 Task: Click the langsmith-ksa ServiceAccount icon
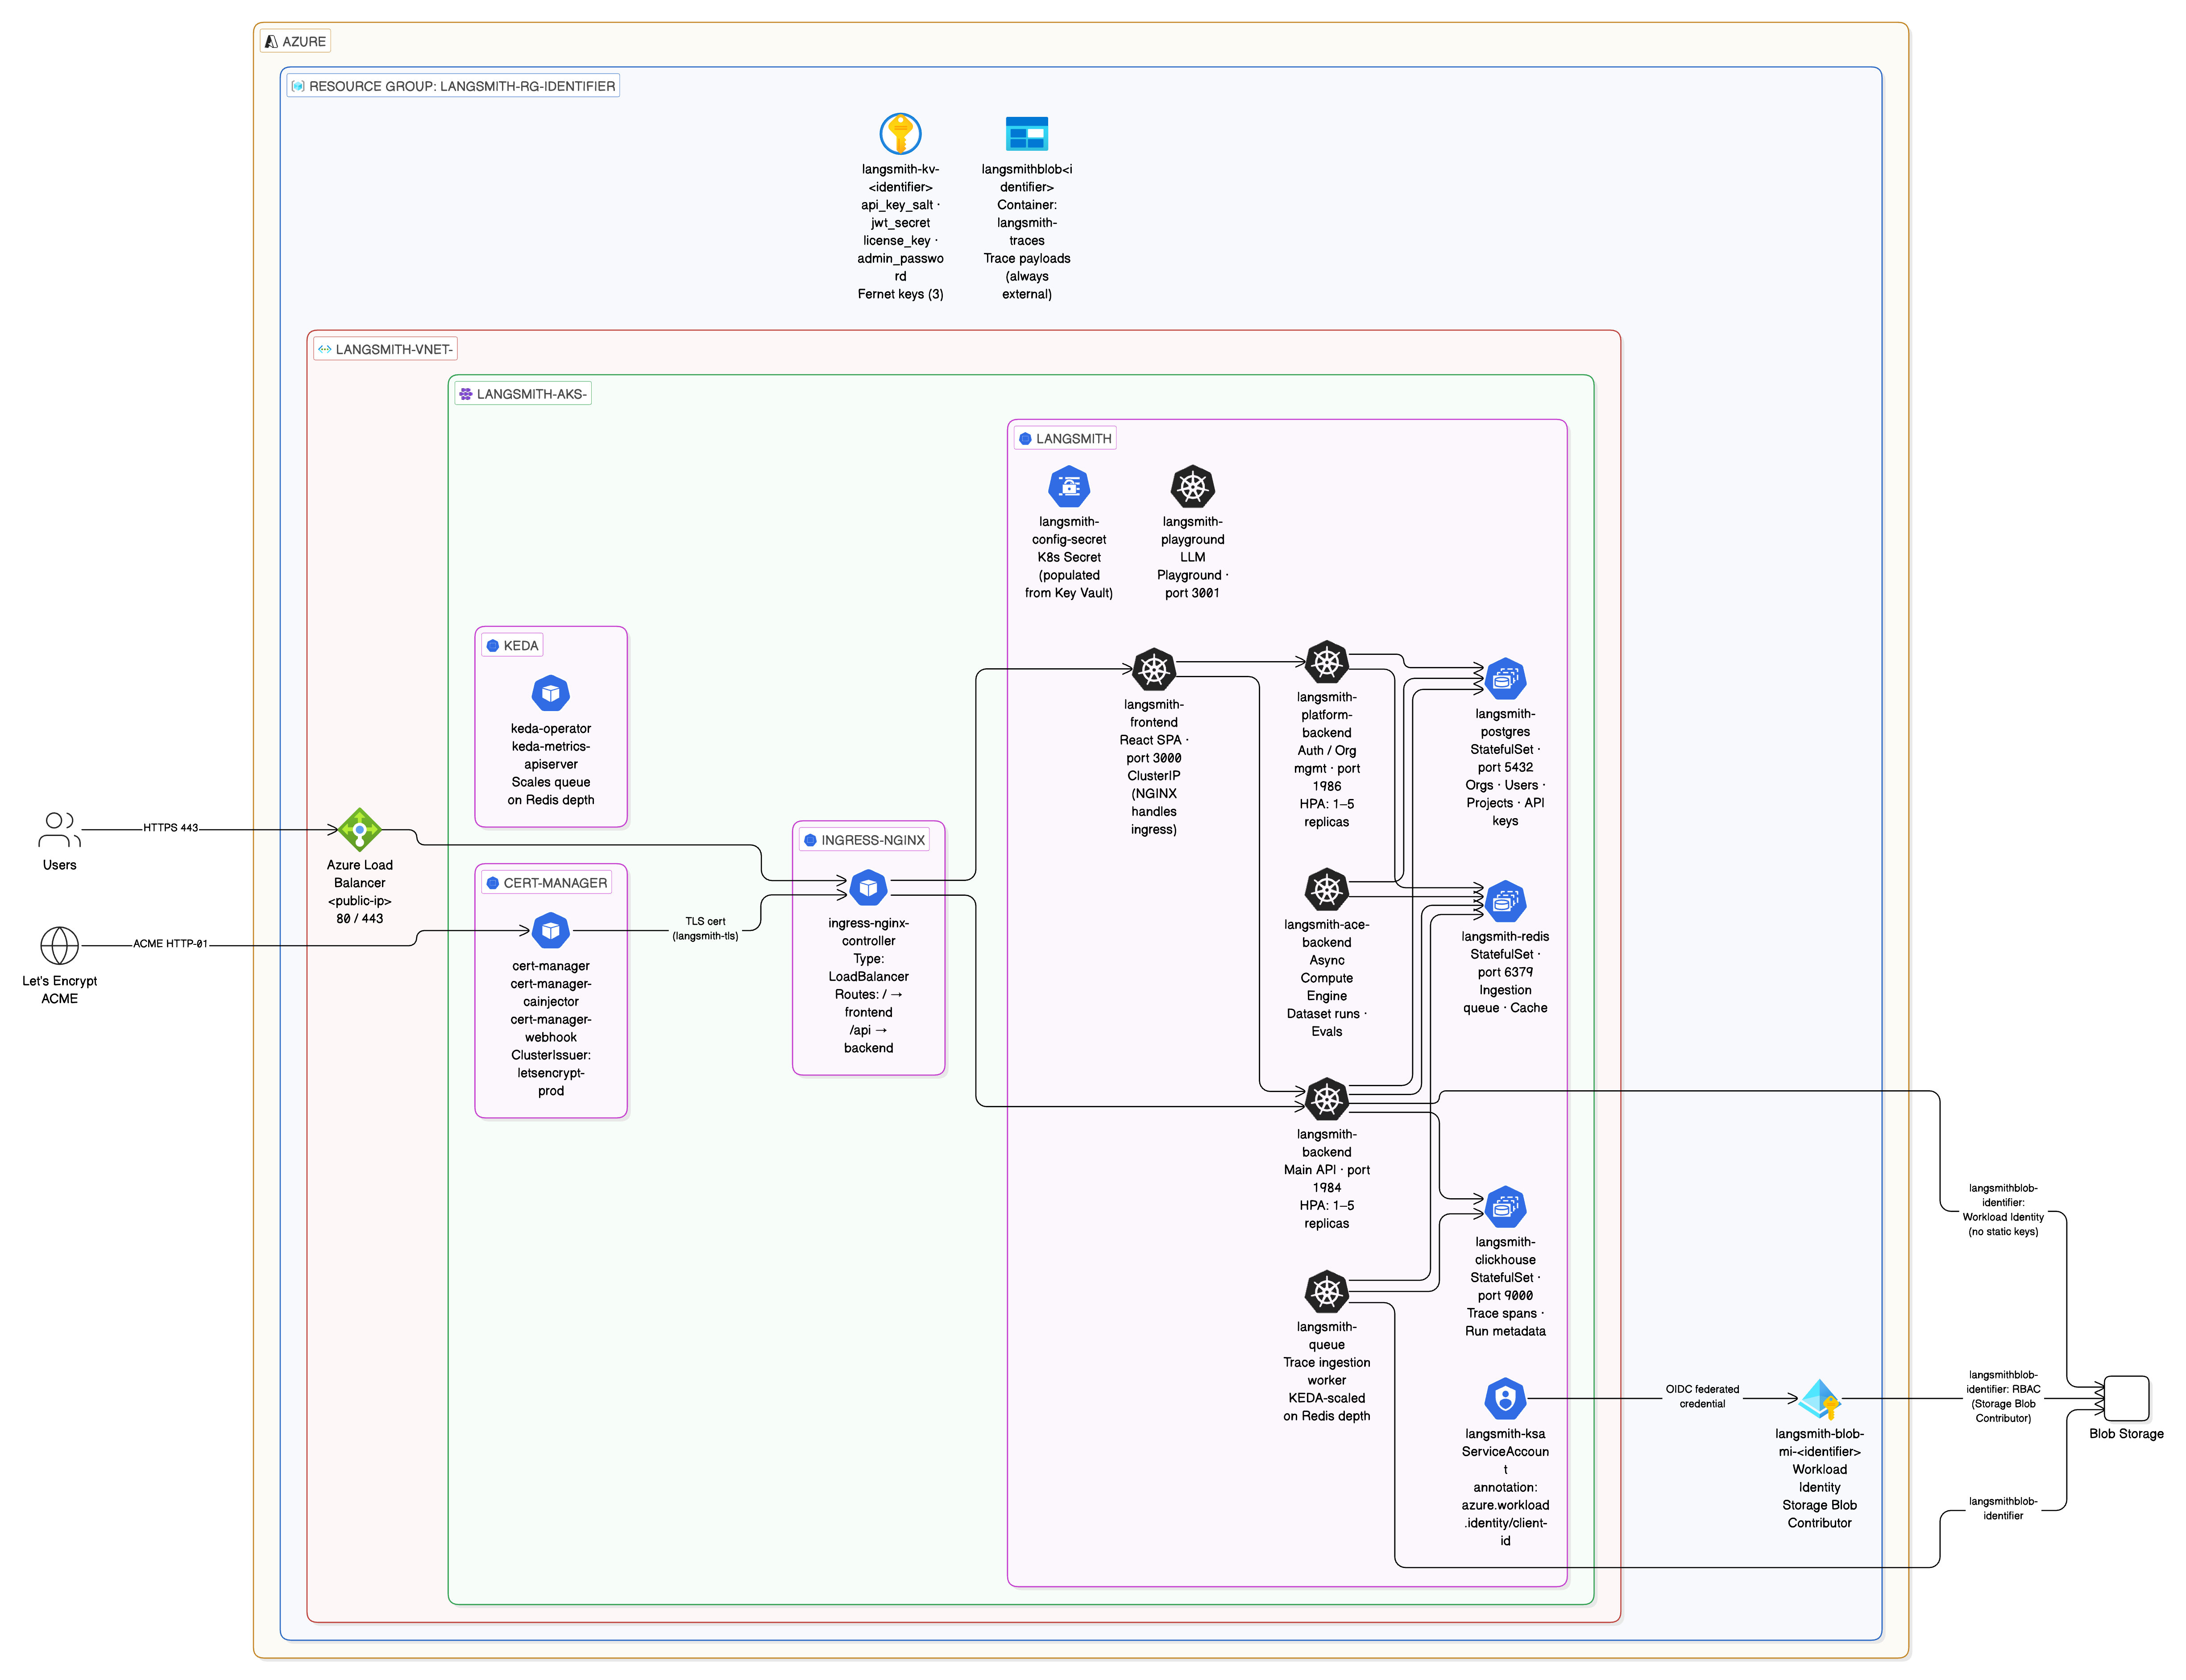pyautogui.click(x=1505, y=1398)
